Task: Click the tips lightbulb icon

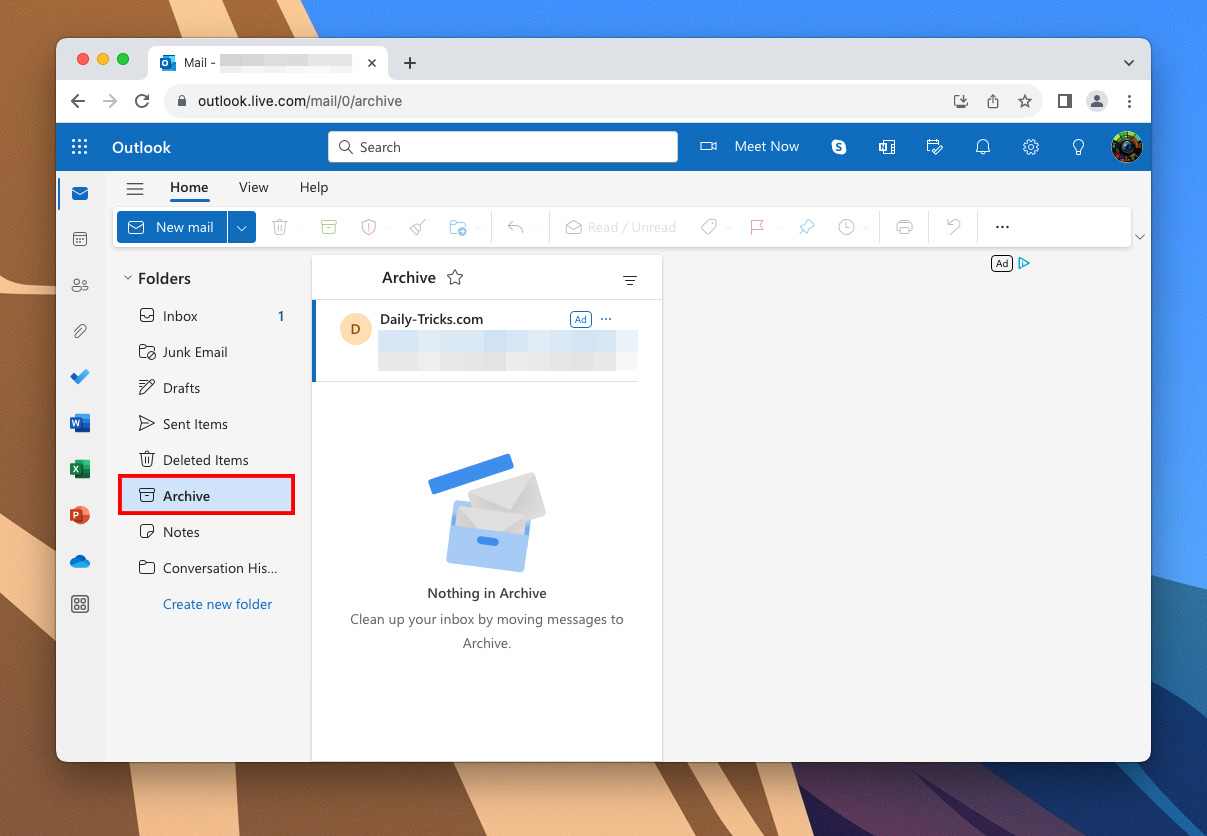Action: coord(1079,147)
